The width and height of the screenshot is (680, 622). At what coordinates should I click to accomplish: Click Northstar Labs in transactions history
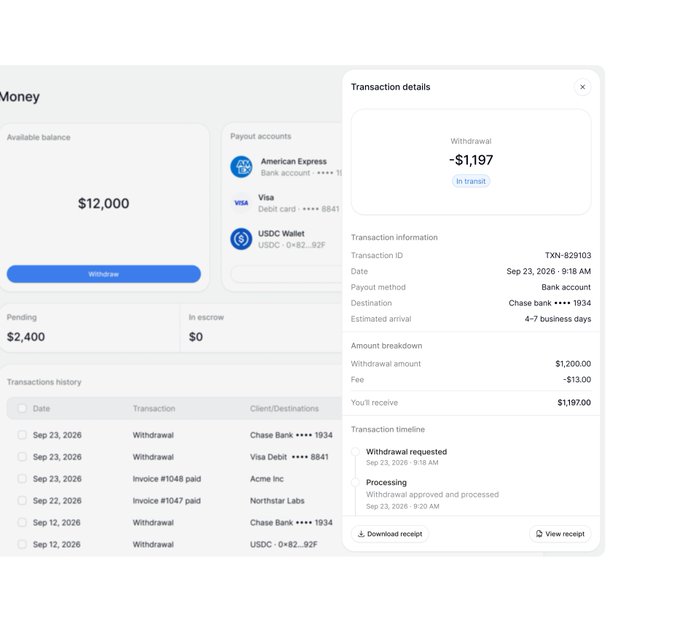click(x=277, y=501)
